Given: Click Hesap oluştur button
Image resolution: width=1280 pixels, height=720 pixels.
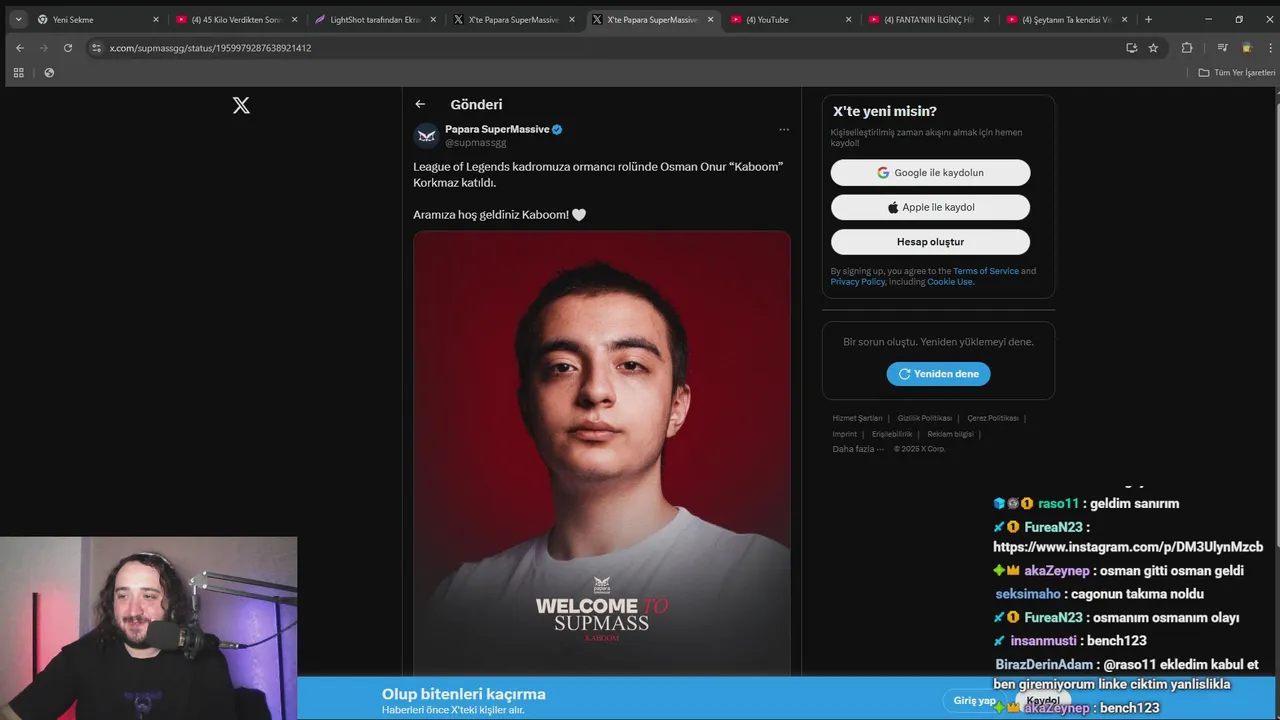Looking at the screenshot, I should point(930,242).
